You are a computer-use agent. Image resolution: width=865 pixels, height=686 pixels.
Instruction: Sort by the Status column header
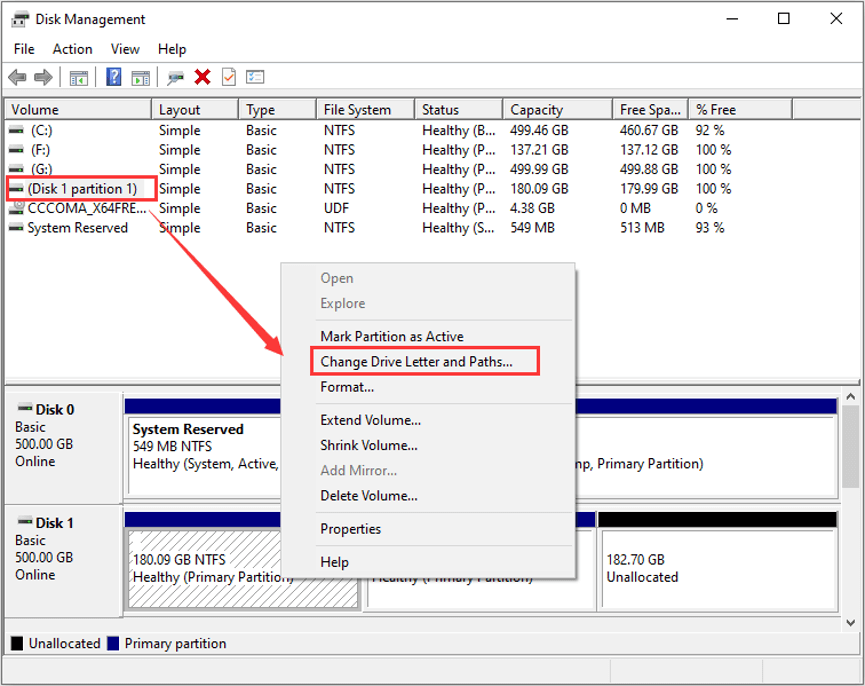[459, 110]
